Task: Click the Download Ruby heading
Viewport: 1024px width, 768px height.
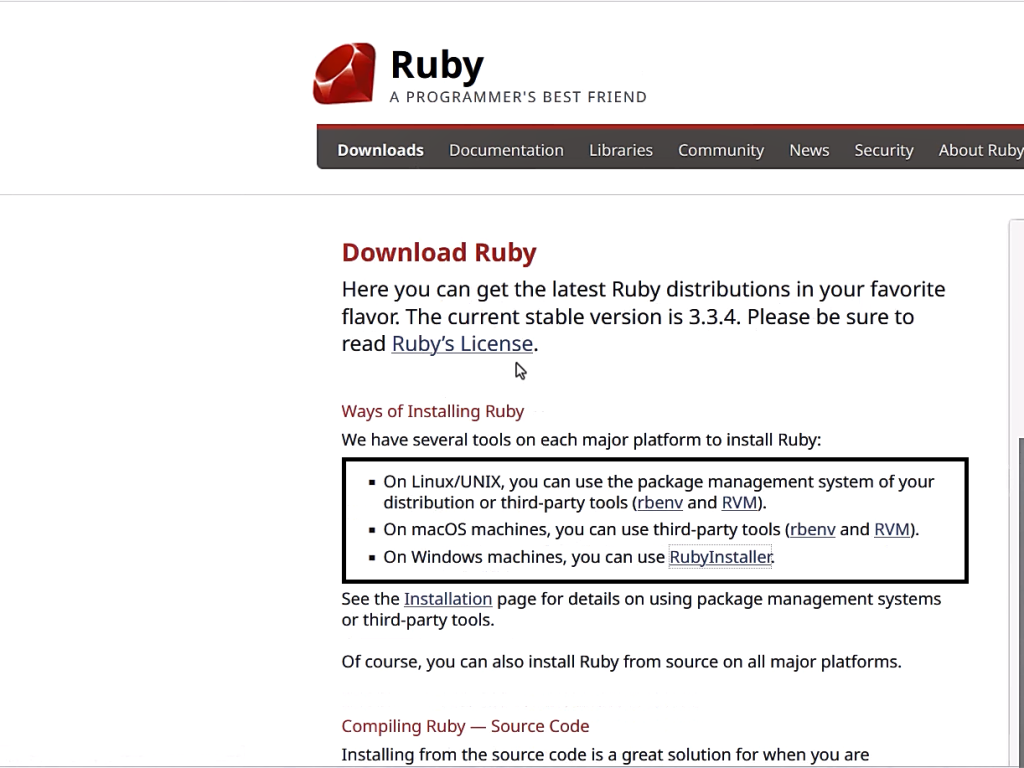Action: coord(439,253)
